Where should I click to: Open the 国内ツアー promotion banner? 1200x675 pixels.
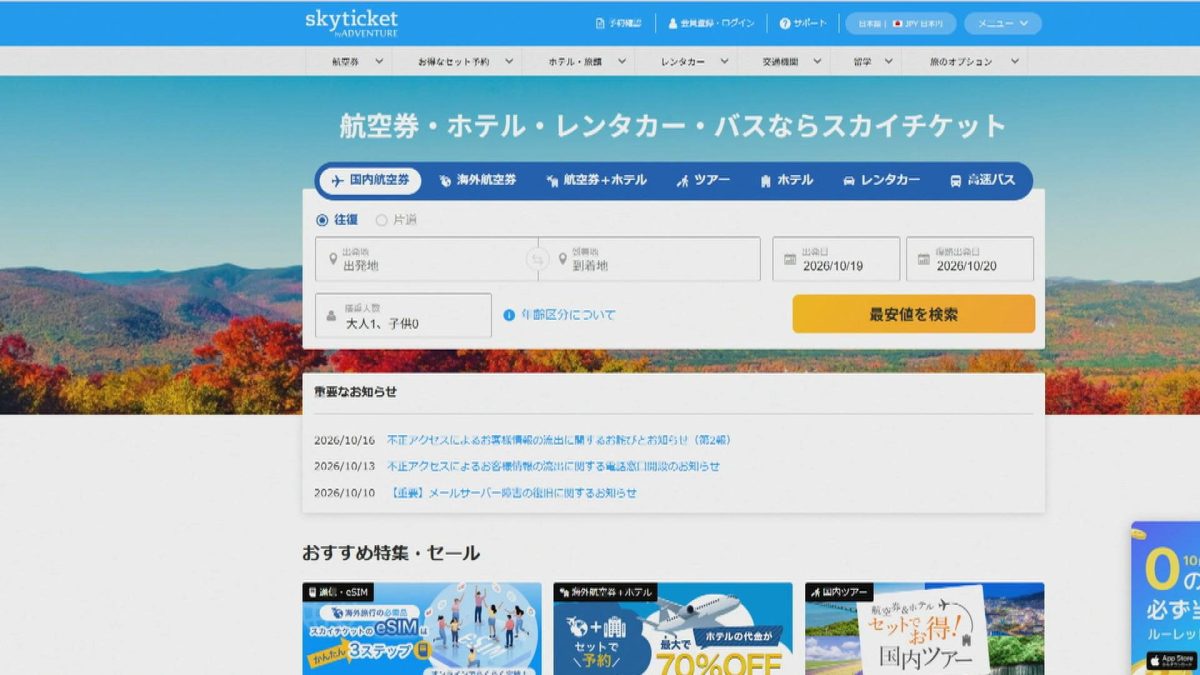point(925,629)
